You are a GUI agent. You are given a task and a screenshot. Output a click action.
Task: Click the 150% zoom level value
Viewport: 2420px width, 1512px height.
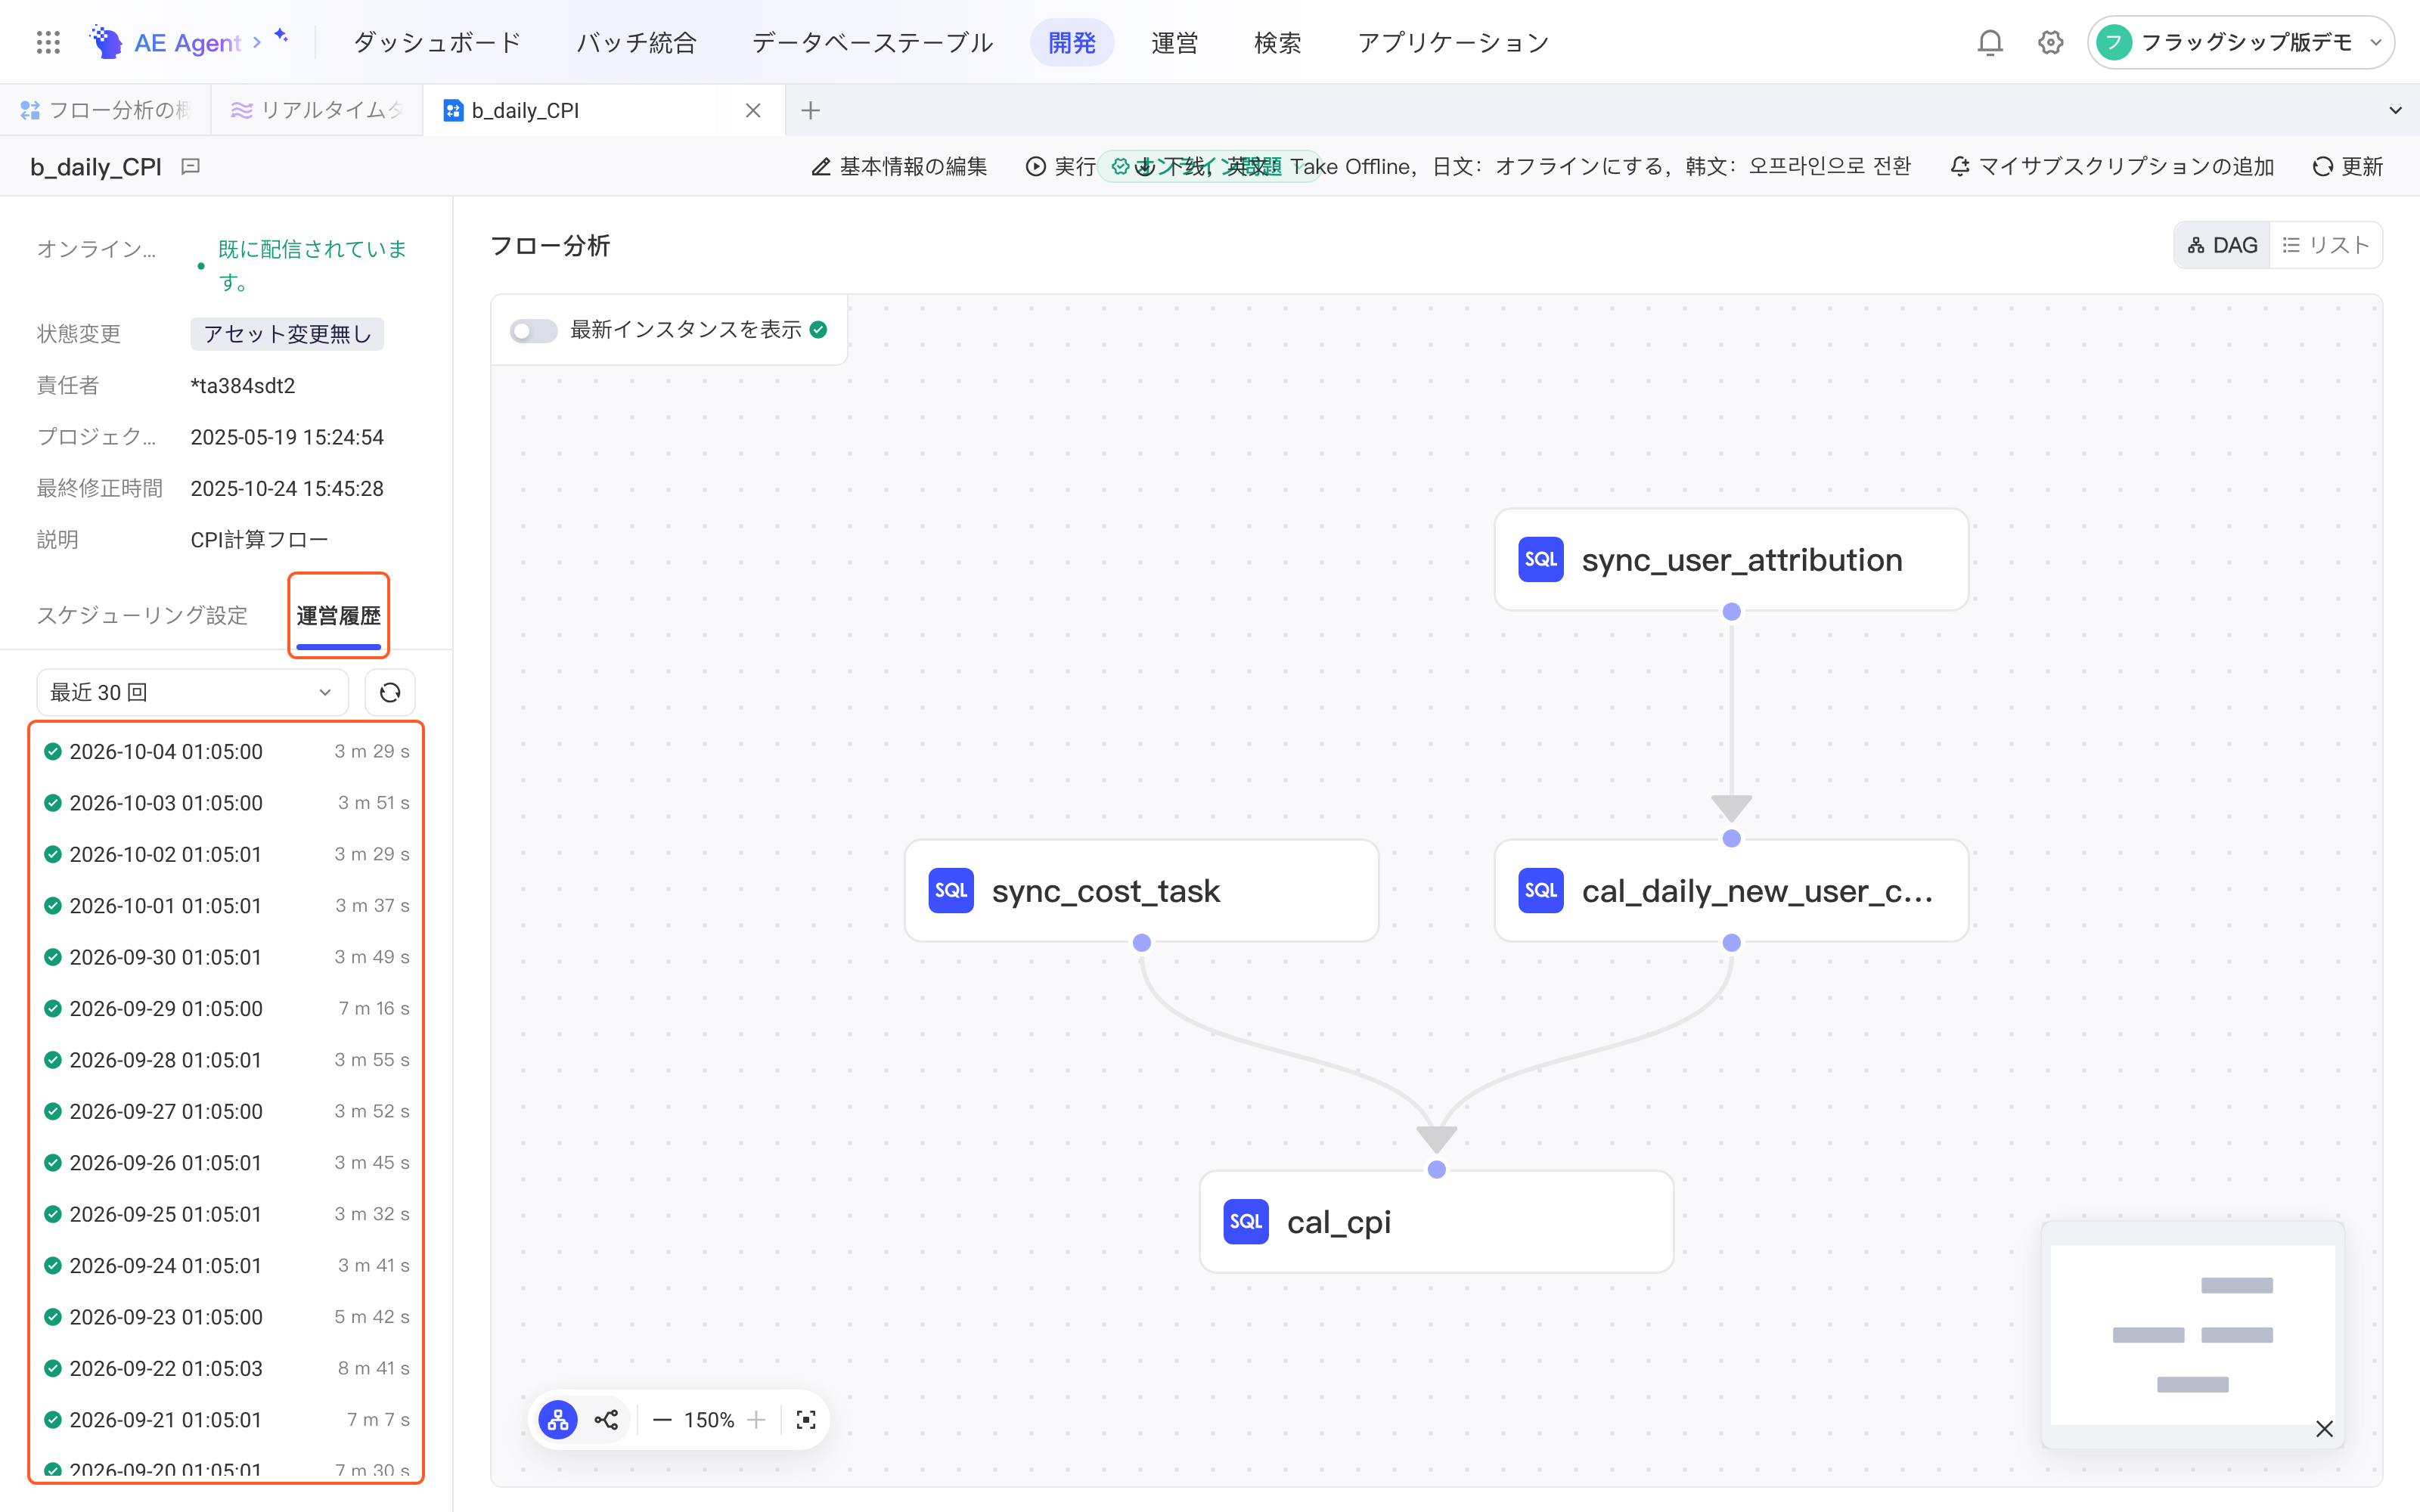pos(709,1420)
